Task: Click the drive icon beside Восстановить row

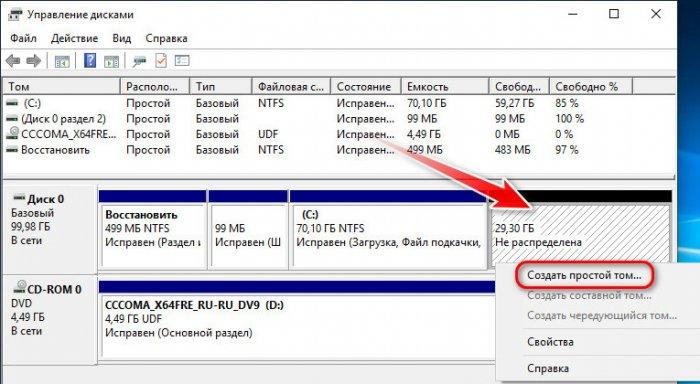Action: (12, 150)
